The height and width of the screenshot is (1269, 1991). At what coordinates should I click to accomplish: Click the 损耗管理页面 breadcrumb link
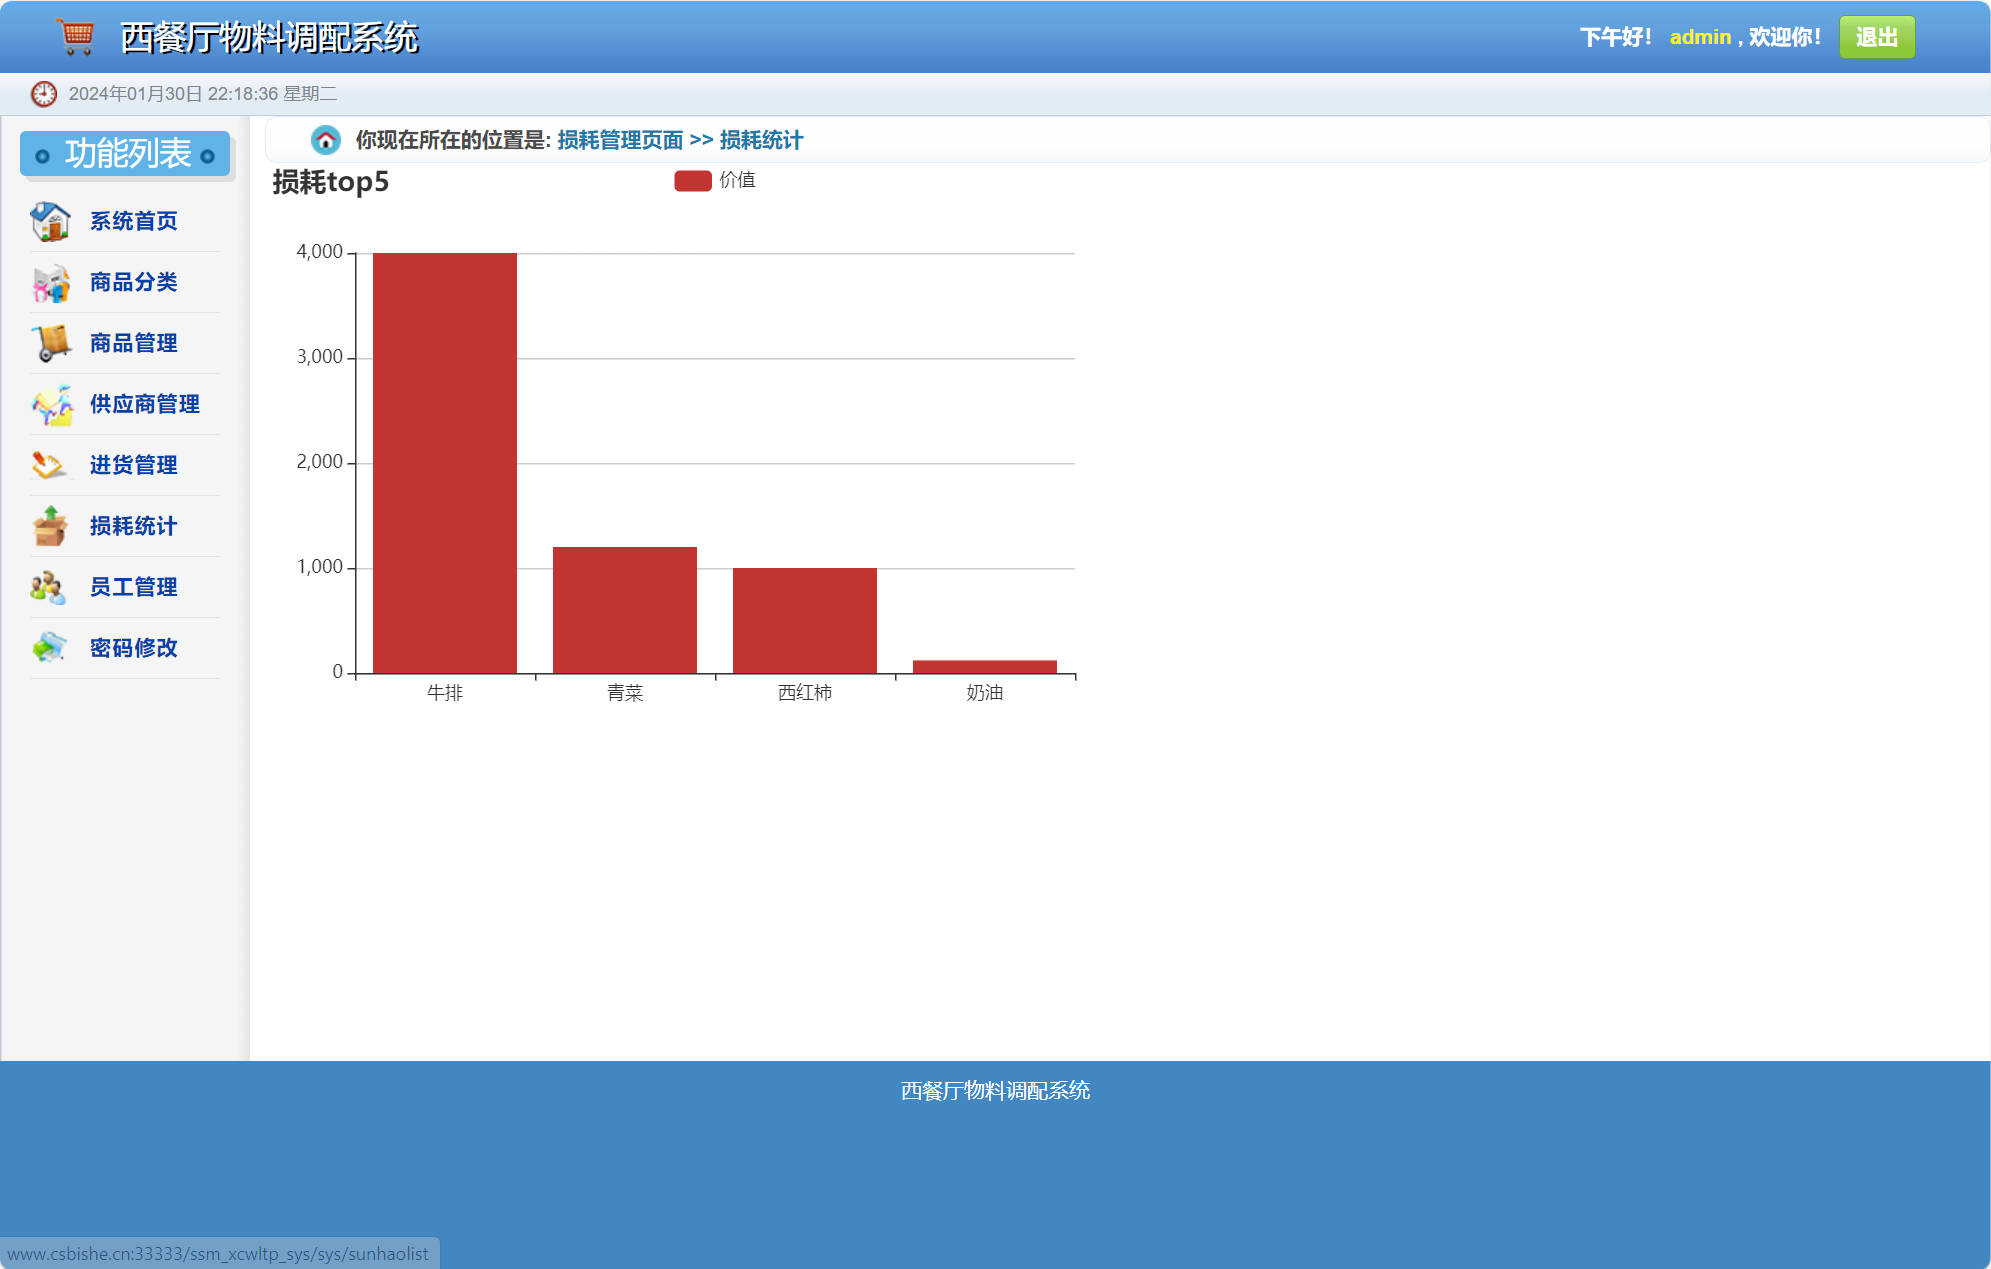(x=620, y=140)
